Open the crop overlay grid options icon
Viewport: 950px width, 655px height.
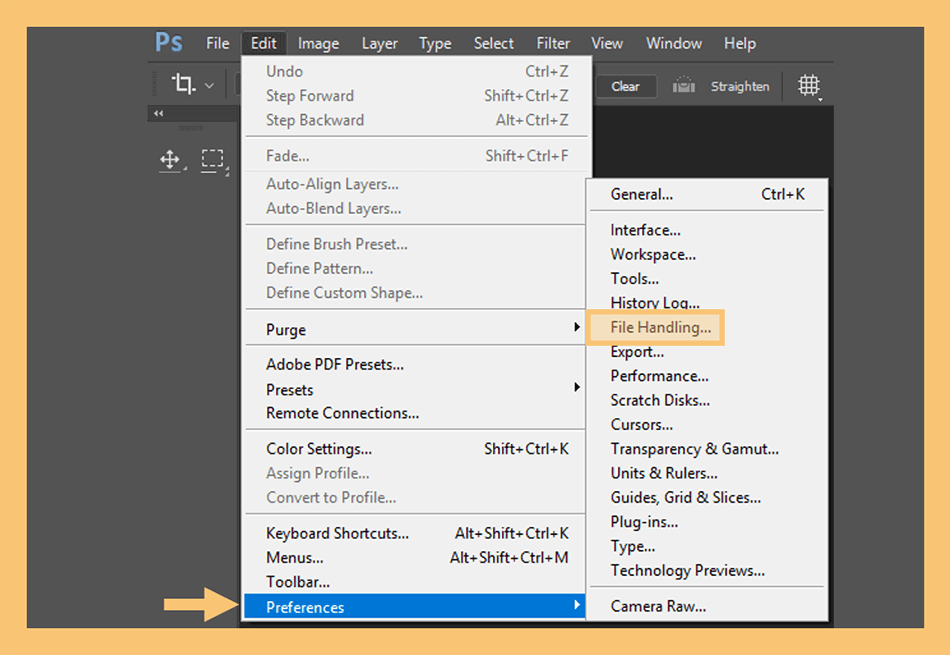click(809, 85)
